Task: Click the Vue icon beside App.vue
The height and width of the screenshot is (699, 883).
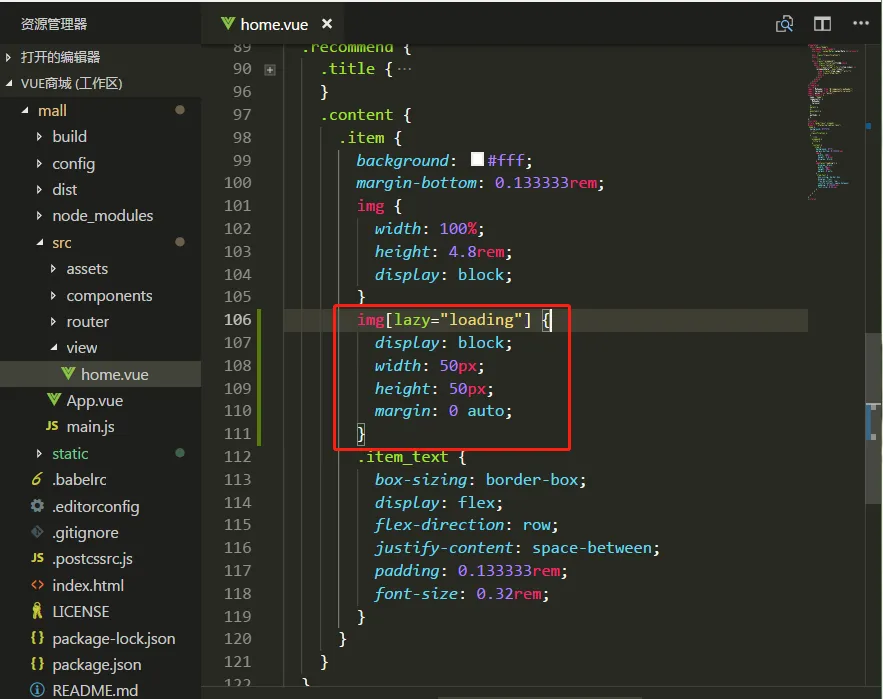Action: pyautogui.click(x=54, y=400)
